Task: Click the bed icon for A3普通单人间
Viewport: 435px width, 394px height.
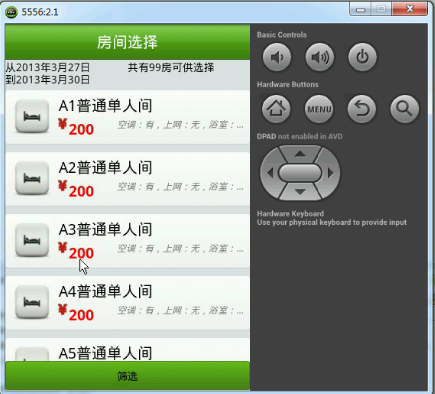Action: coord(32,240)
